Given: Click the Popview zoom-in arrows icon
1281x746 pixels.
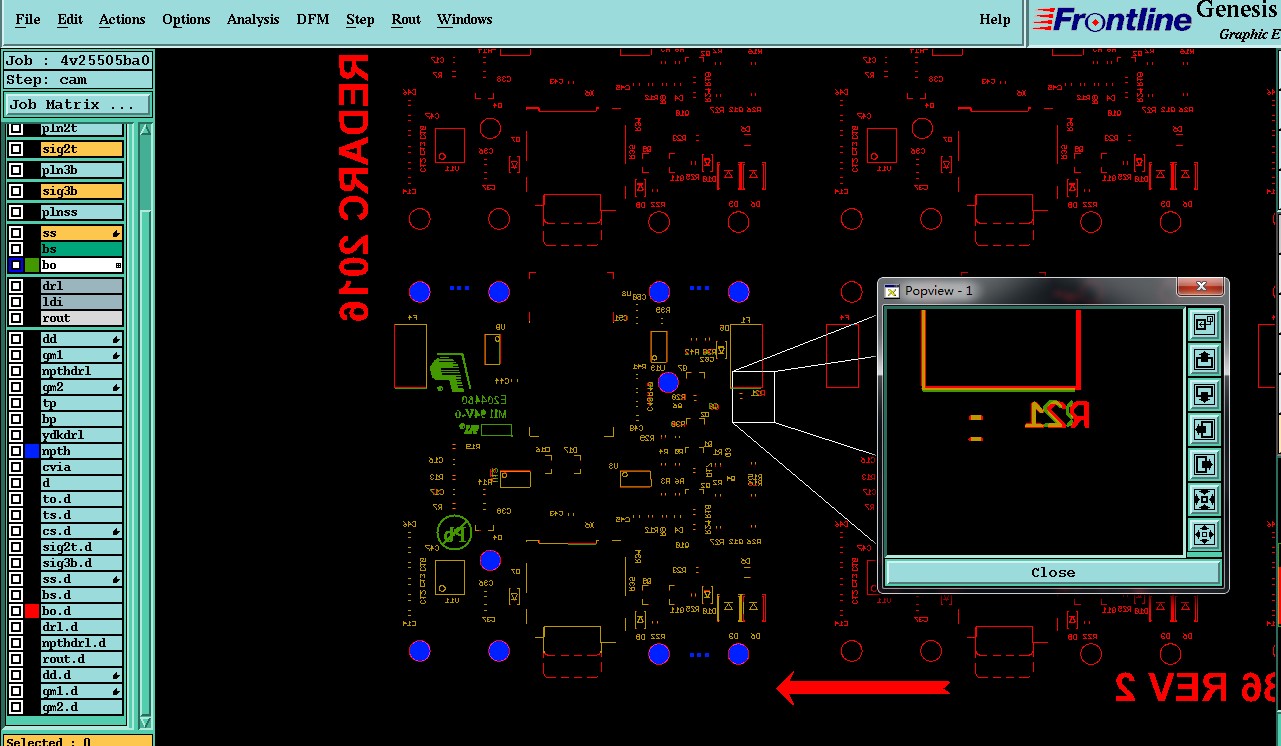Looking at the screenshot, I should coord(1204,499).
